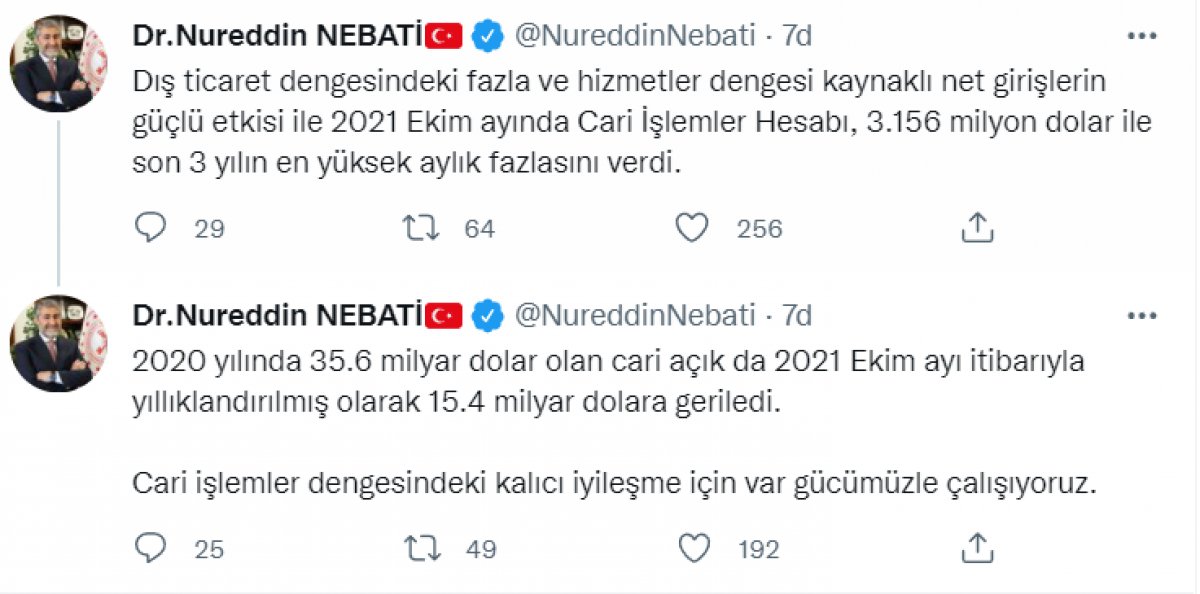Reply to the first tweet about Cari İşlemler Hesabı
Screen dimensions: 1200x594
click(150, 229)
